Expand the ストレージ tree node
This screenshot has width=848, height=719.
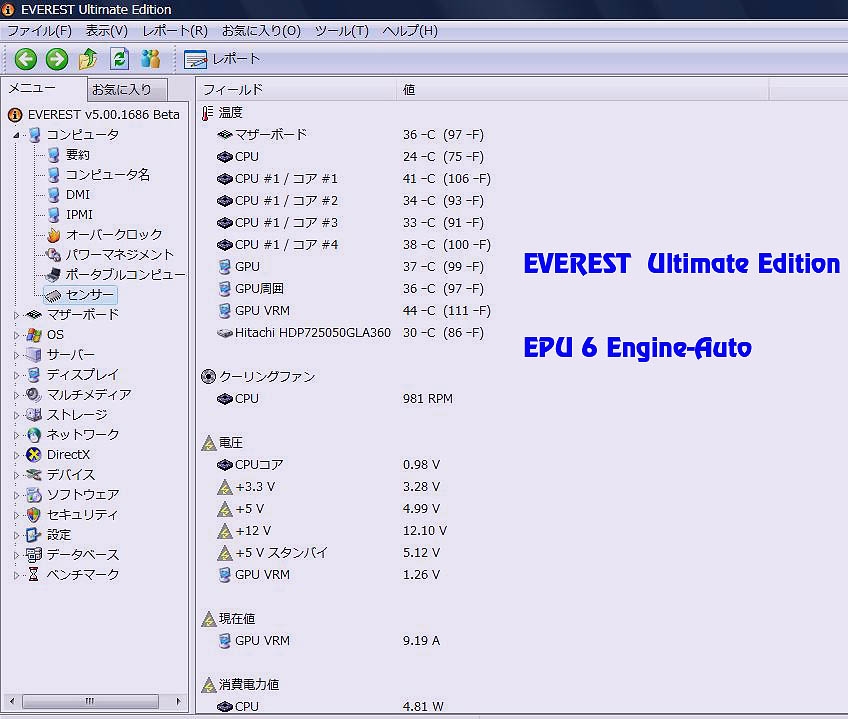point(16,415)
